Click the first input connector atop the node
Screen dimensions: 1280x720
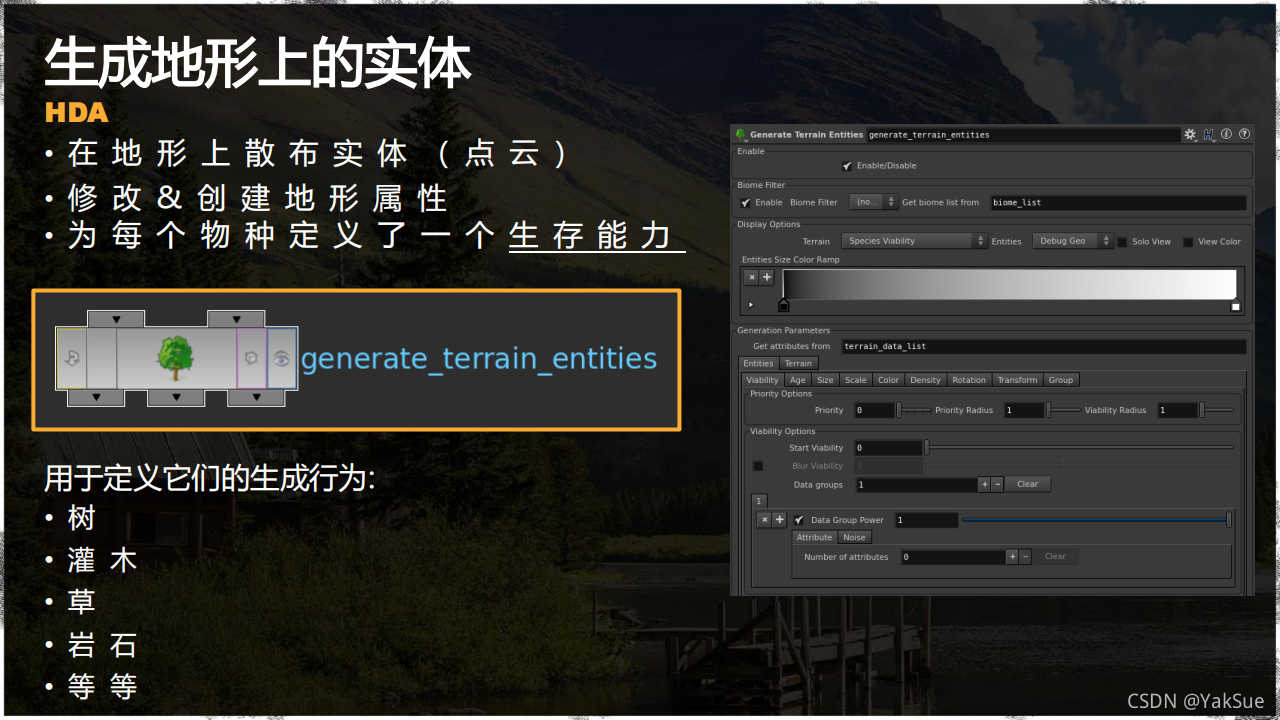[x=116, y=319]
